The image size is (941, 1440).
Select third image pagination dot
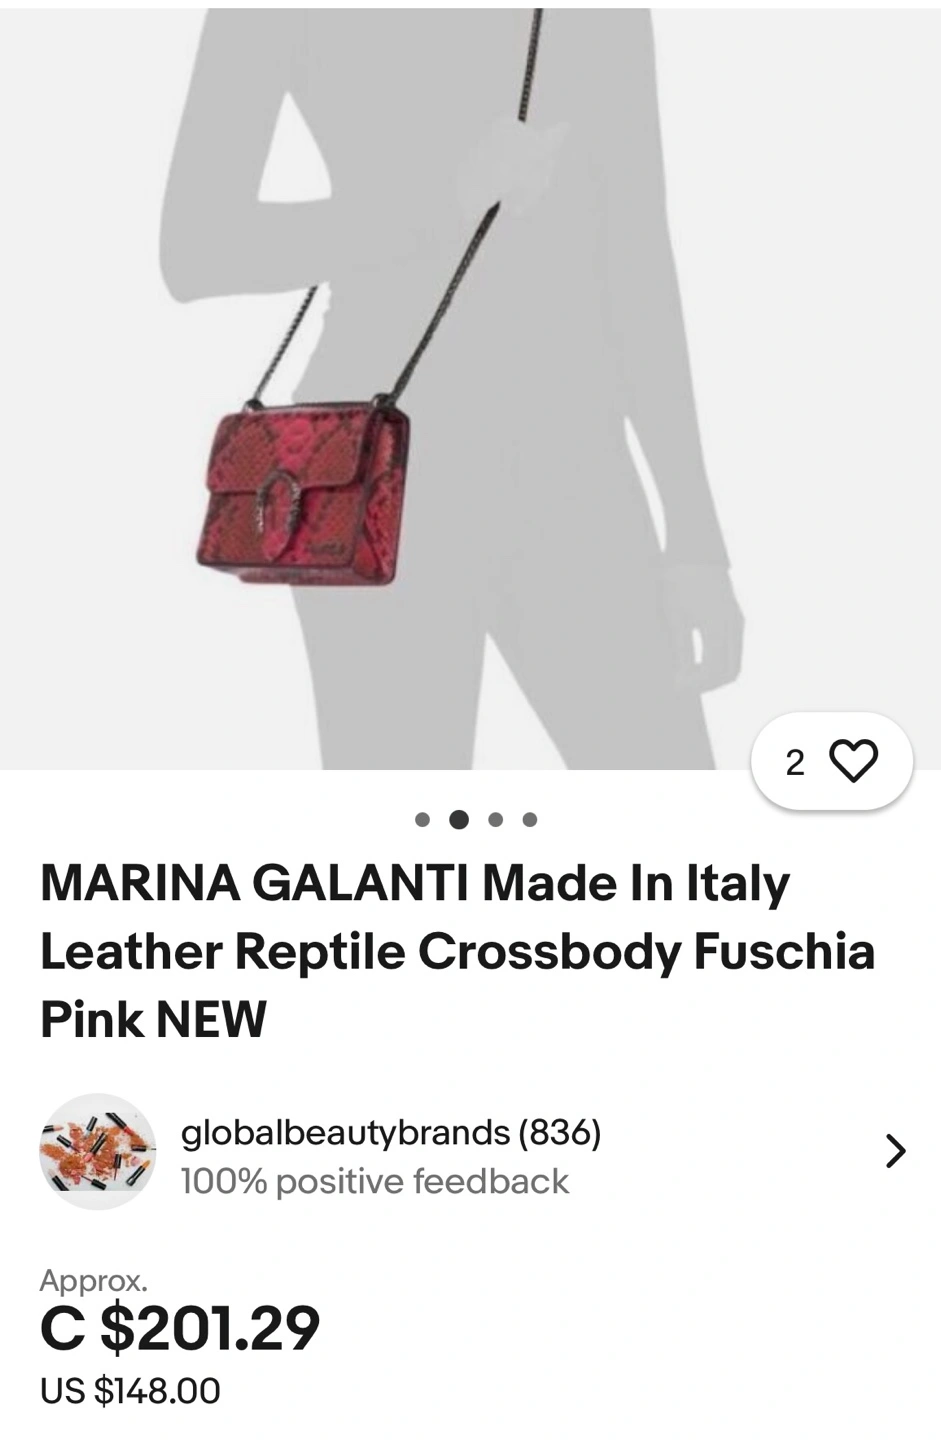pyautogui.click(x=495, y=820)
